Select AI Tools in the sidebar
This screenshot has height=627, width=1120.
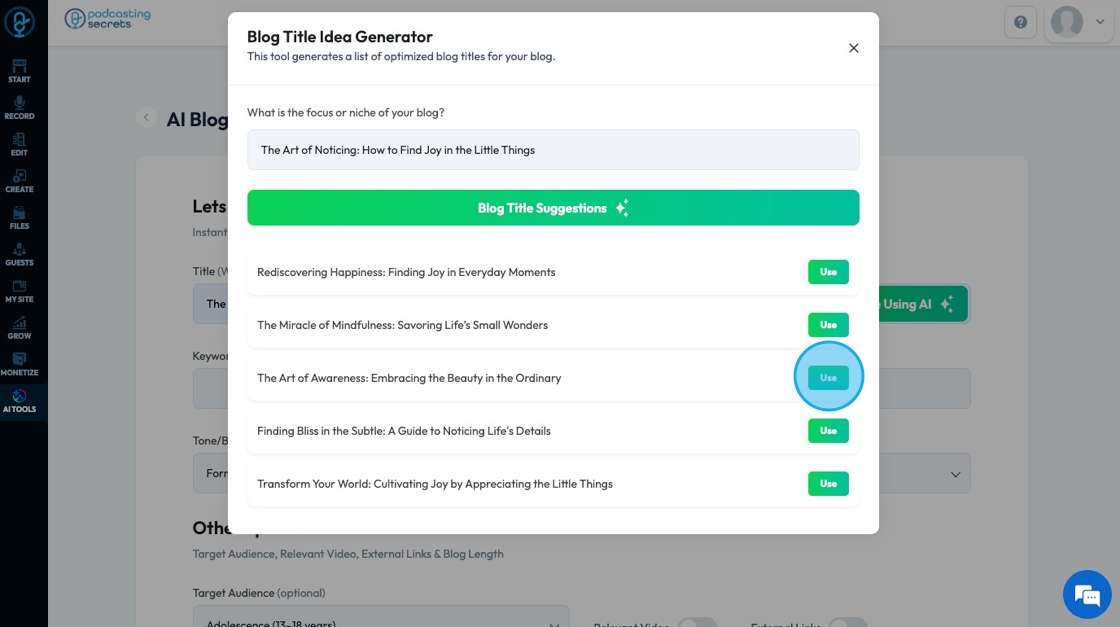click(19, 401)
